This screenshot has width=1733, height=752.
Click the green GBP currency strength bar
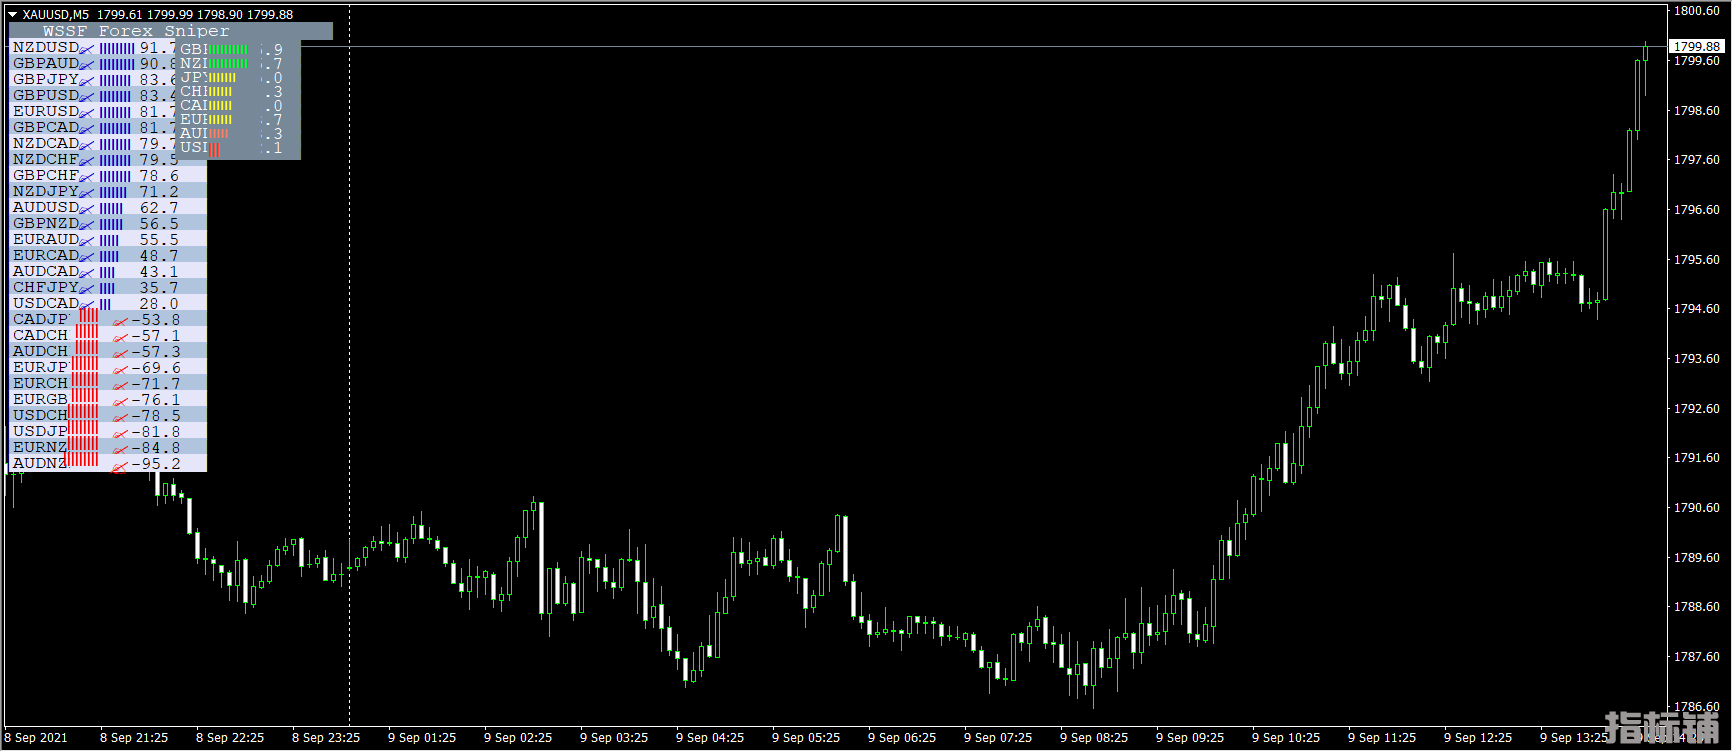point(229,49)
